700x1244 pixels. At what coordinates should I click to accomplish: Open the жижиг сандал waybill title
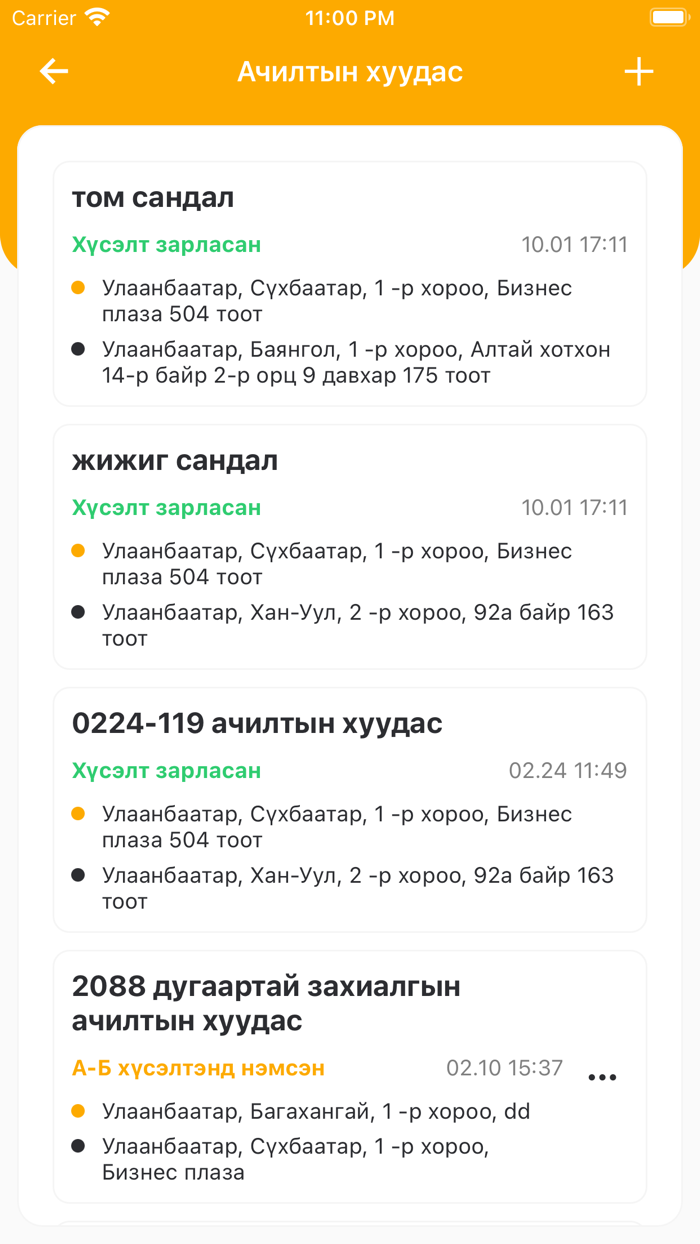pyautogui.click(x=175, y=461)
